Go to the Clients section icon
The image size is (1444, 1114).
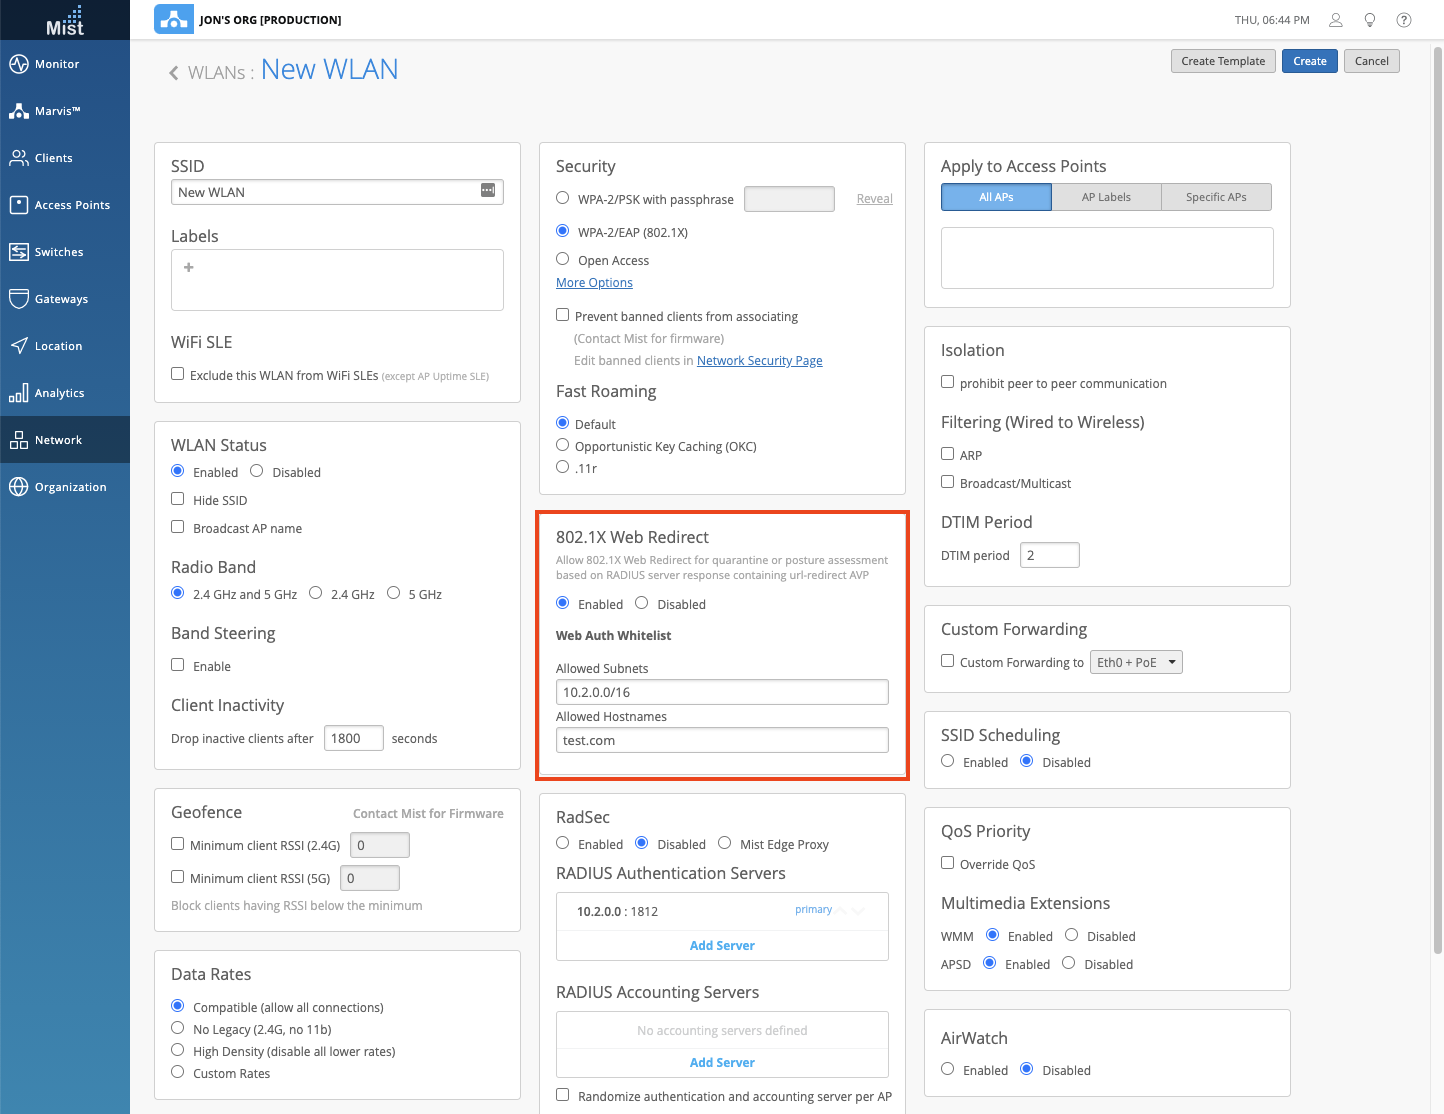pos(18,158)
